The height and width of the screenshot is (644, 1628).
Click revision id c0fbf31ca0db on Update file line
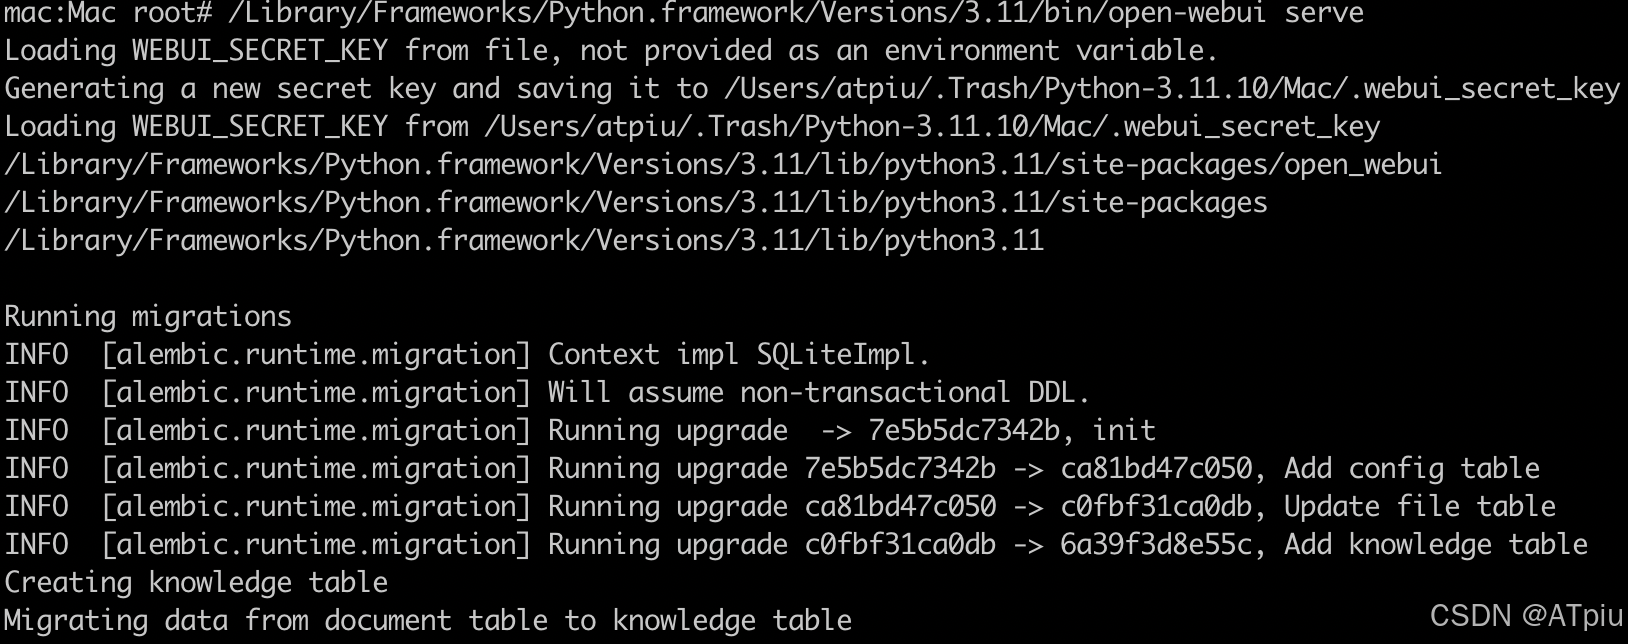click(1156, 507)
